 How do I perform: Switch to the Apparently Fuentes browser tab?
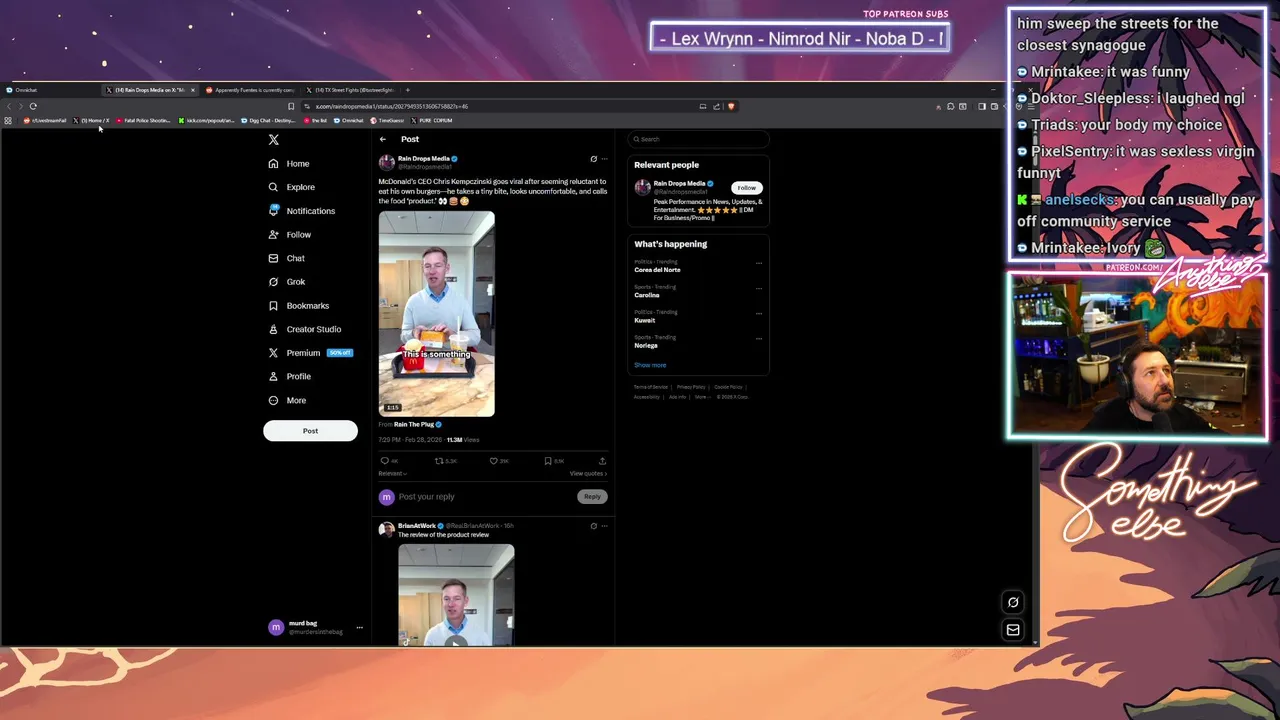(250, 90)
